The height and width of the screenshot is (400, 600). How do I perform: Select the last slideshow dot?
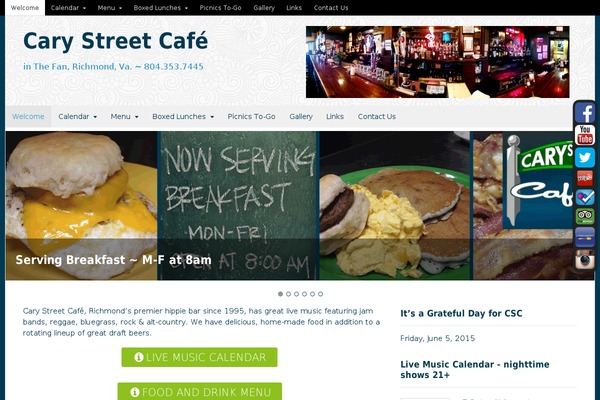[321, 294]
